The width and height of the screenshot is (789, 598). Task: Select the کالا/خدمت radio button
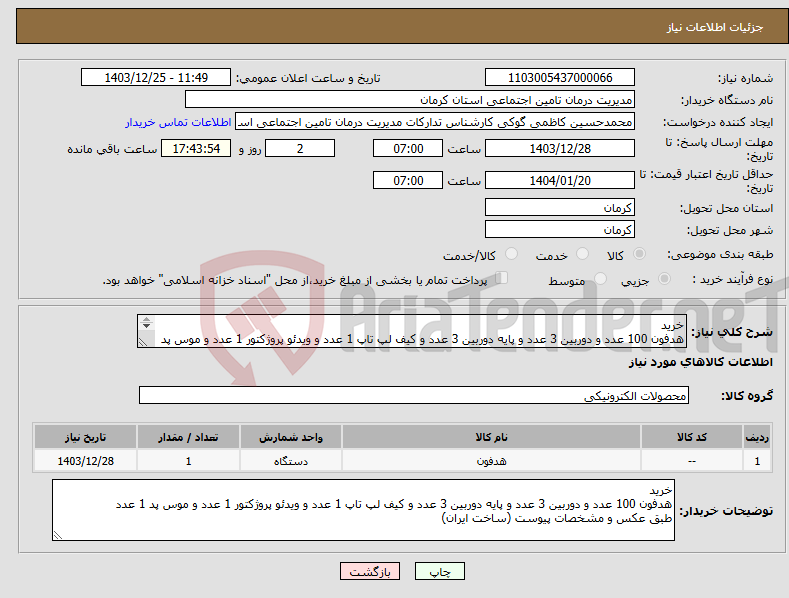click(511, 254)
